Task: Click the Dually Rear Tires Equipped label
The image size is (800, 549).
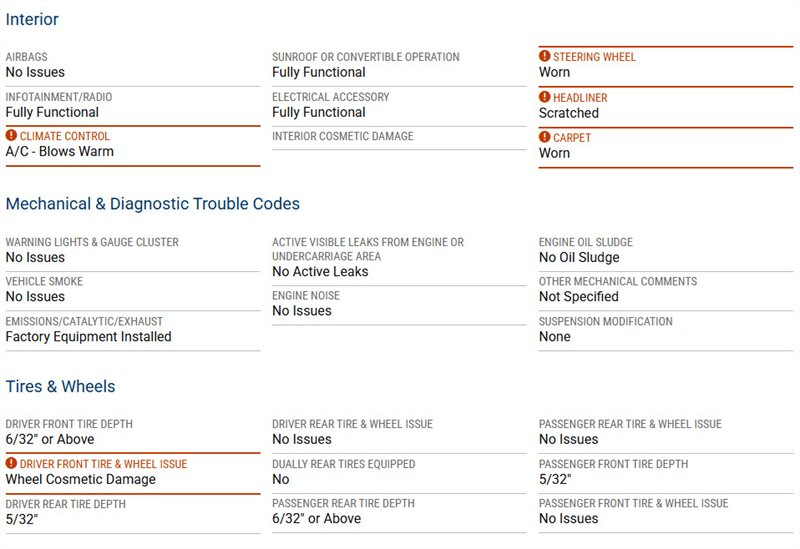Action: 344,464
